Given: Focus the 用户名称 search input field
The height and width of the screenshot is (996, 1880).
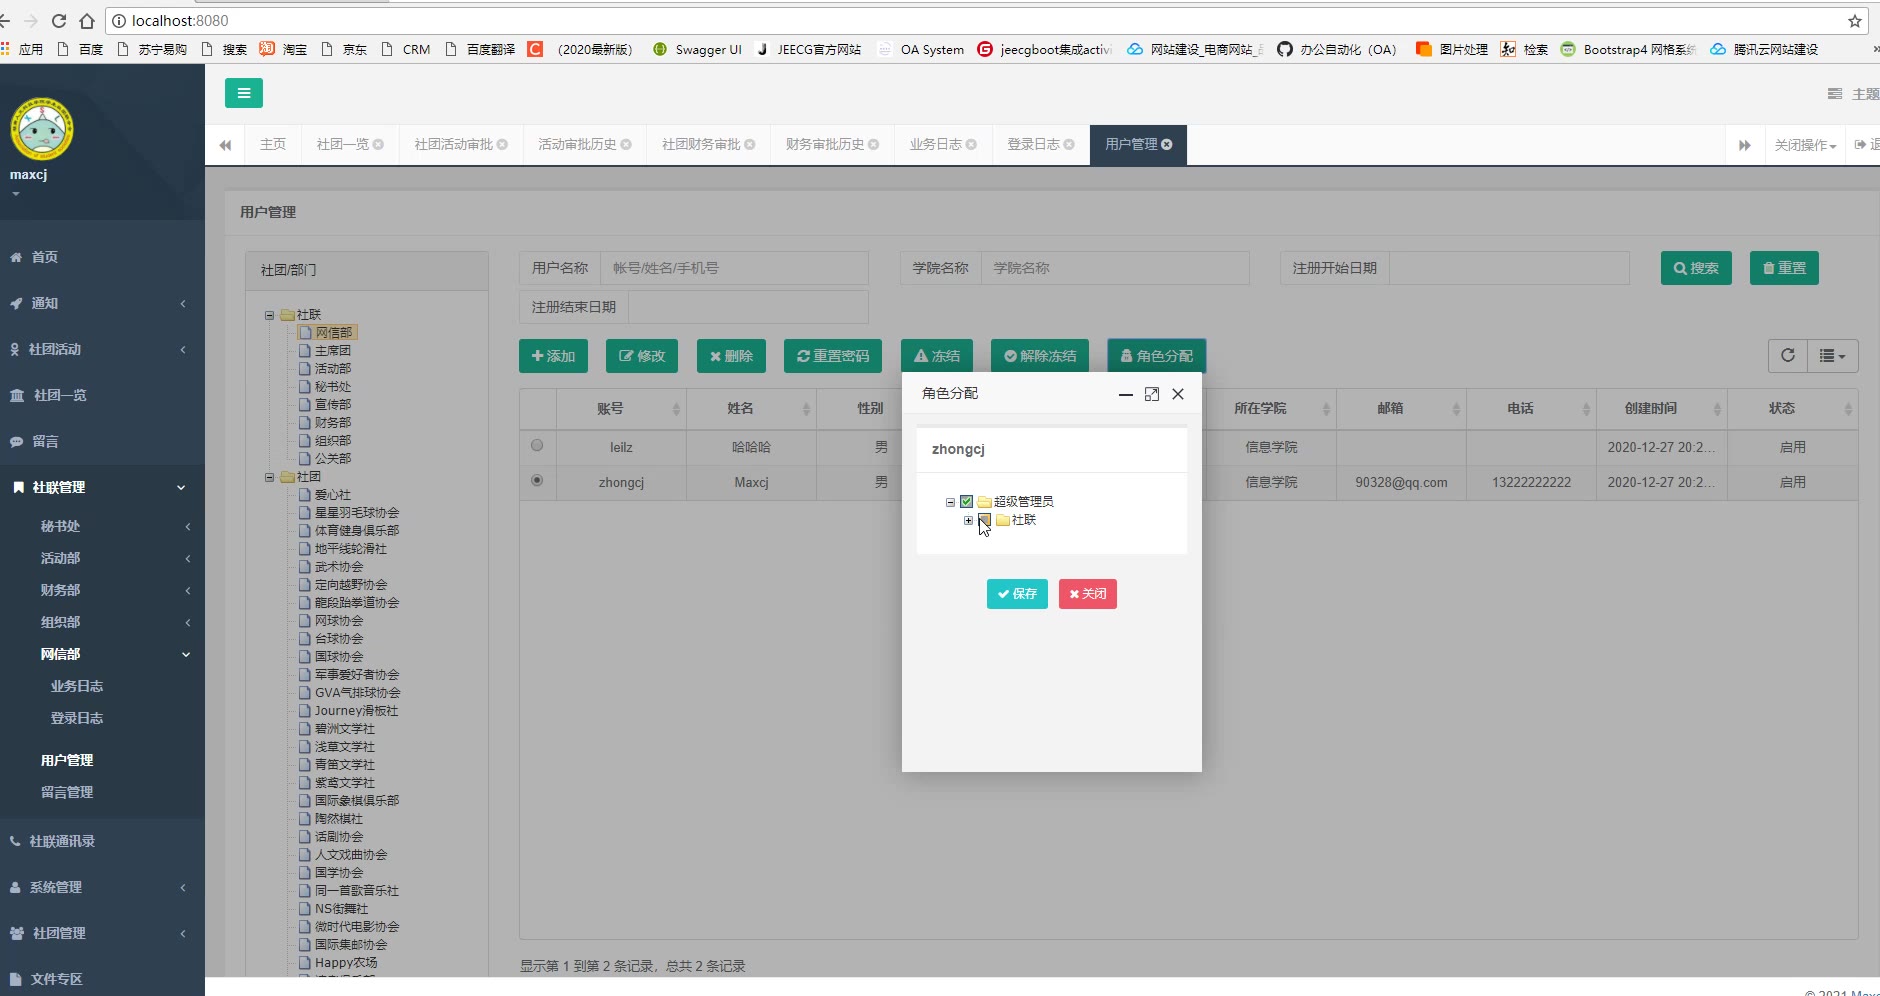Looking at the screenshot, I should (734, 268).
